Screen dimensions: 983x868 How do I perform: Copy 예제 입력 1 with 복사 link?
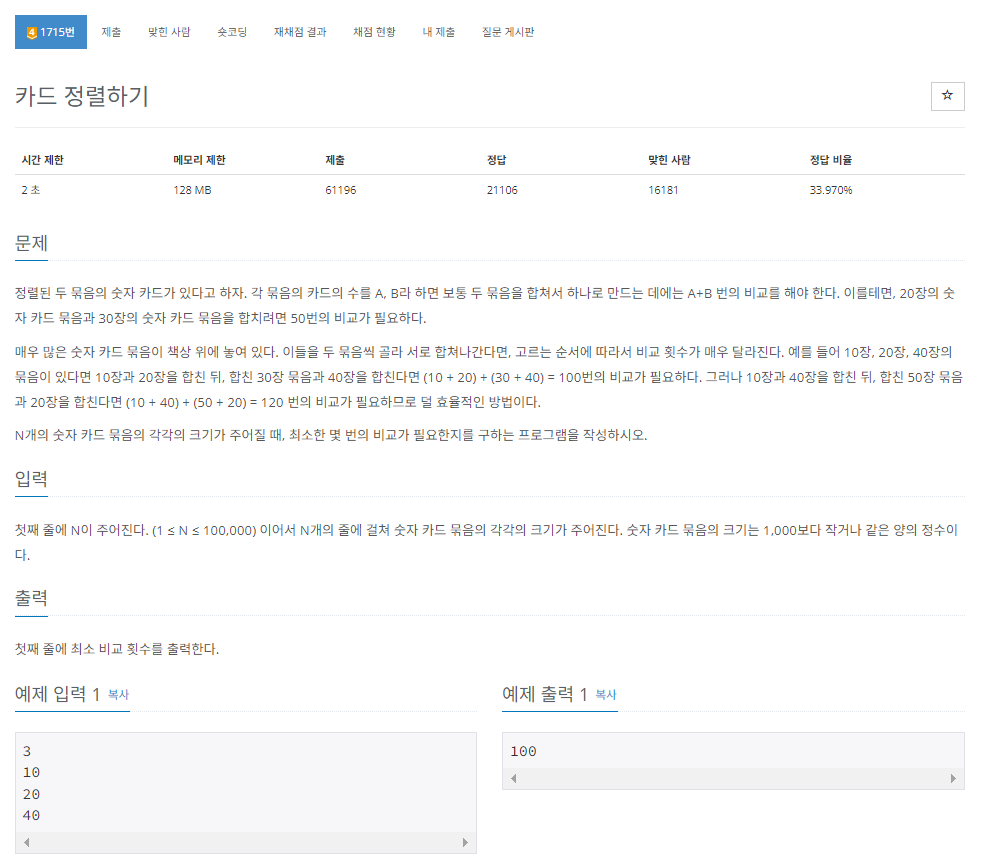(118, 694)
